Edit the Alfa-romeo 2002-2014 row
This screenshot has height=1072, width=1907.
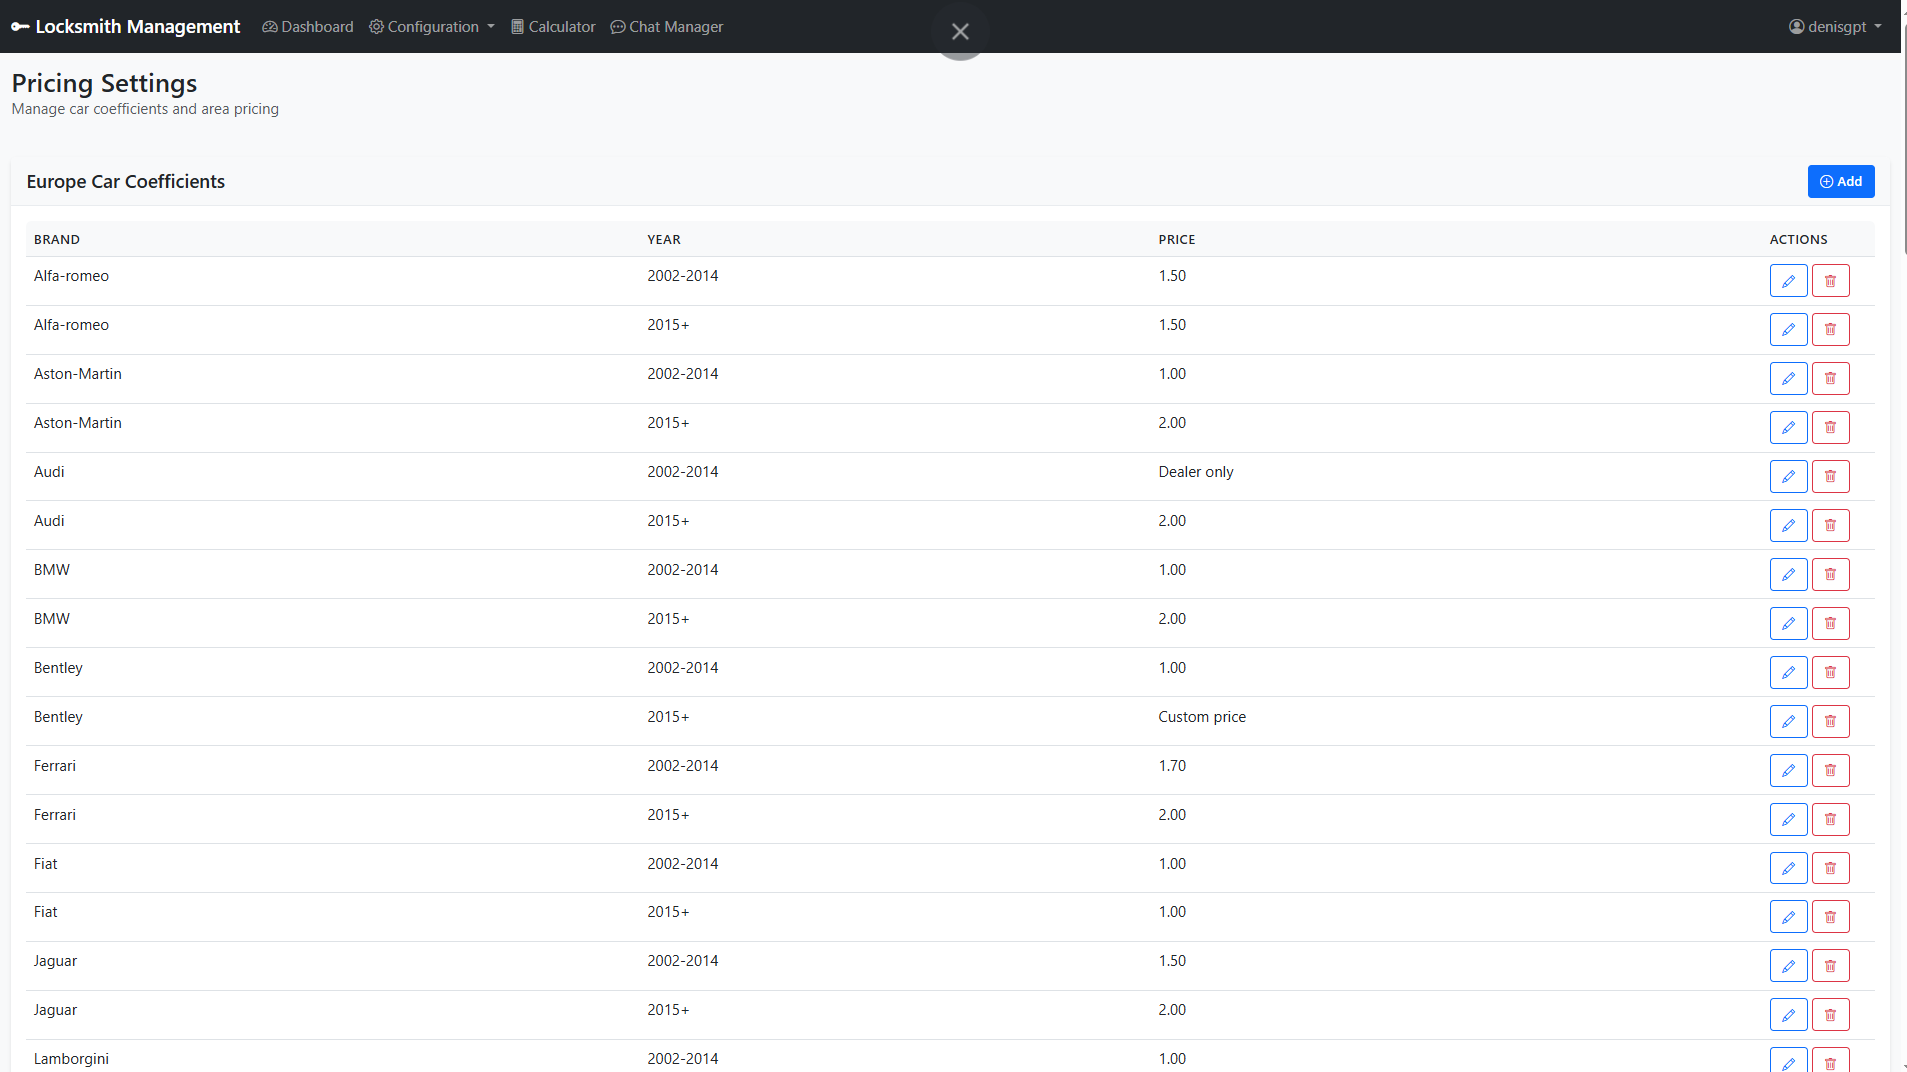pos(1788,281)
